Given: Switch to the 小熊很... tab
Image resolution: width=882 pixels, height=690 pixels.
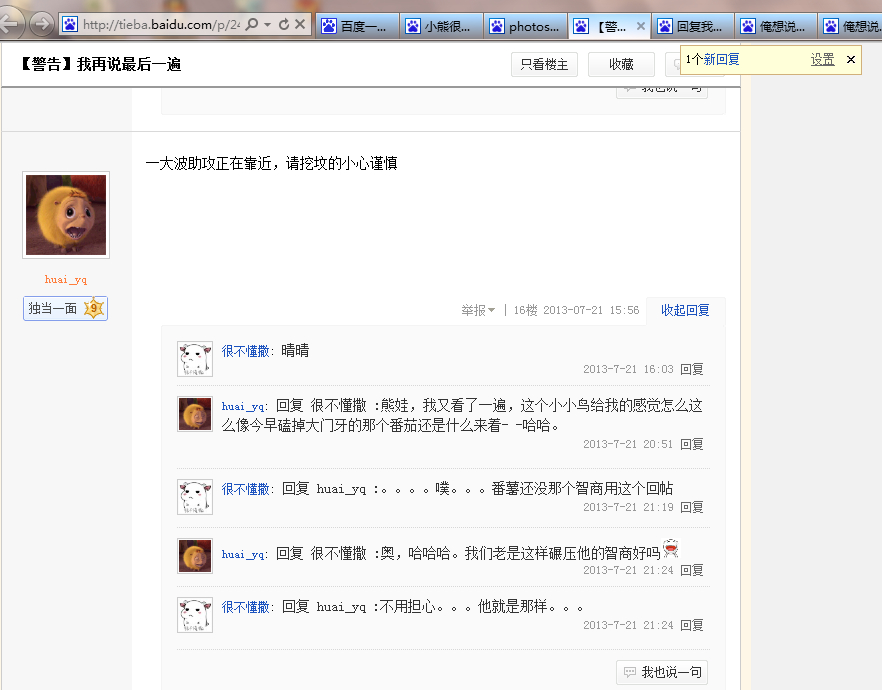Looking at the screenshot, I should [441, 26].
